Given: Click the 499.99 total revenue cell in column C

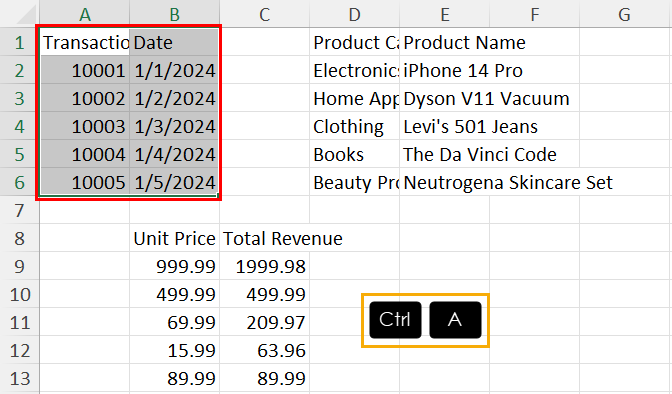Looking at the screenshot, I should (264, 294).
